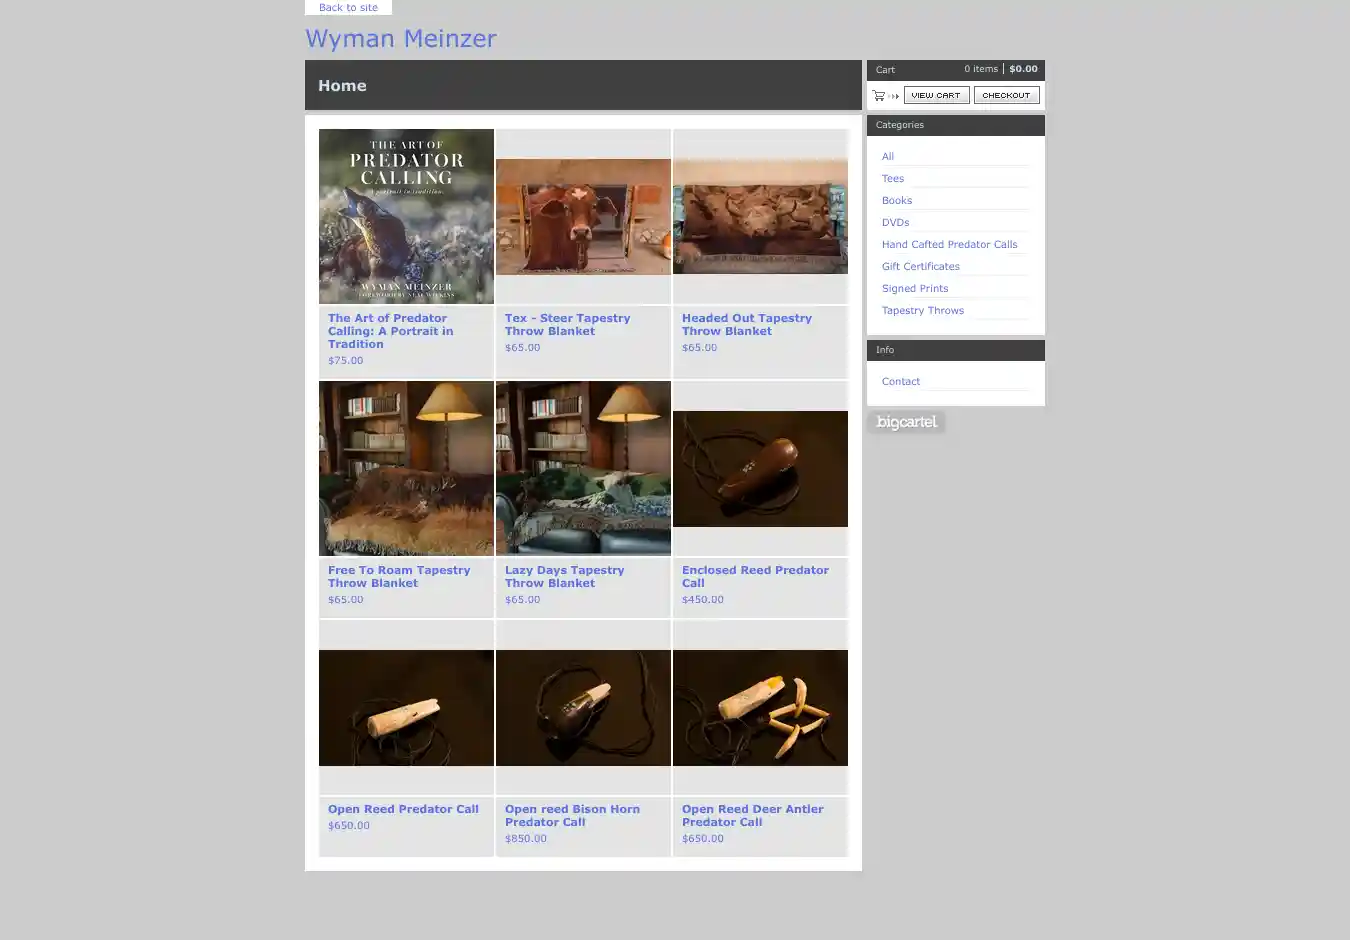Open the Open reed Bison Horn call title
Screen dimensions: 1350x940
click(x=572, y=816)
